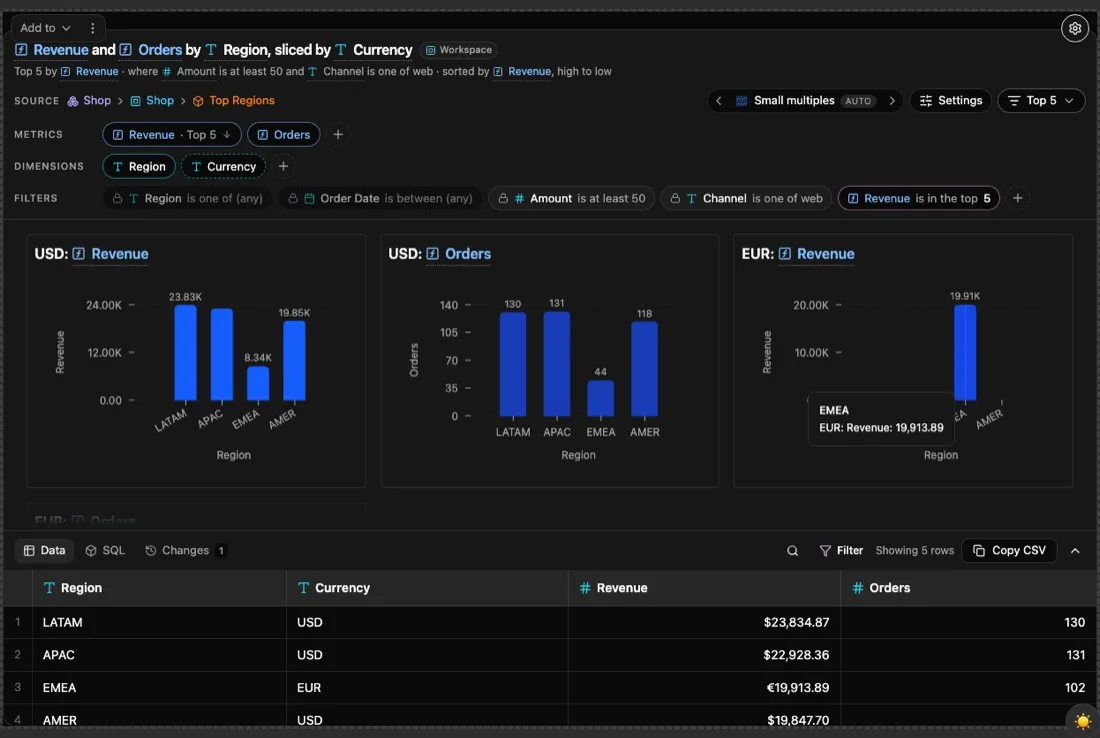Select the Small multiples chart type
The image size is (1100, 738).
pos(805,100)
